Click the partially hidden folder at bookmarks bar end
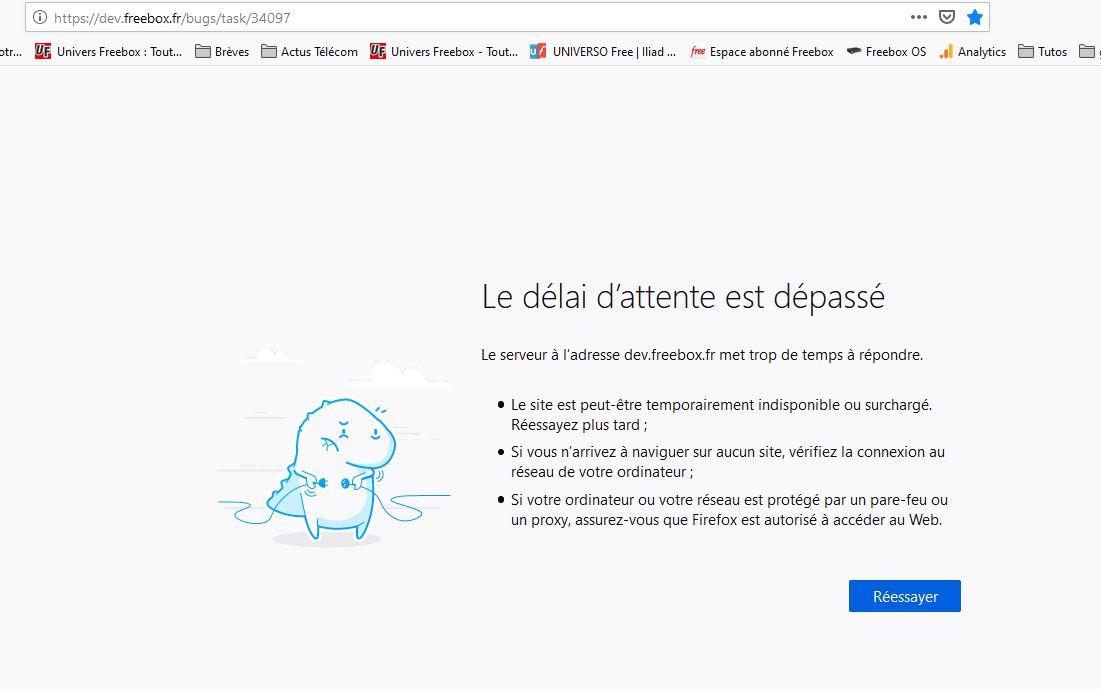 [1090, 51]
